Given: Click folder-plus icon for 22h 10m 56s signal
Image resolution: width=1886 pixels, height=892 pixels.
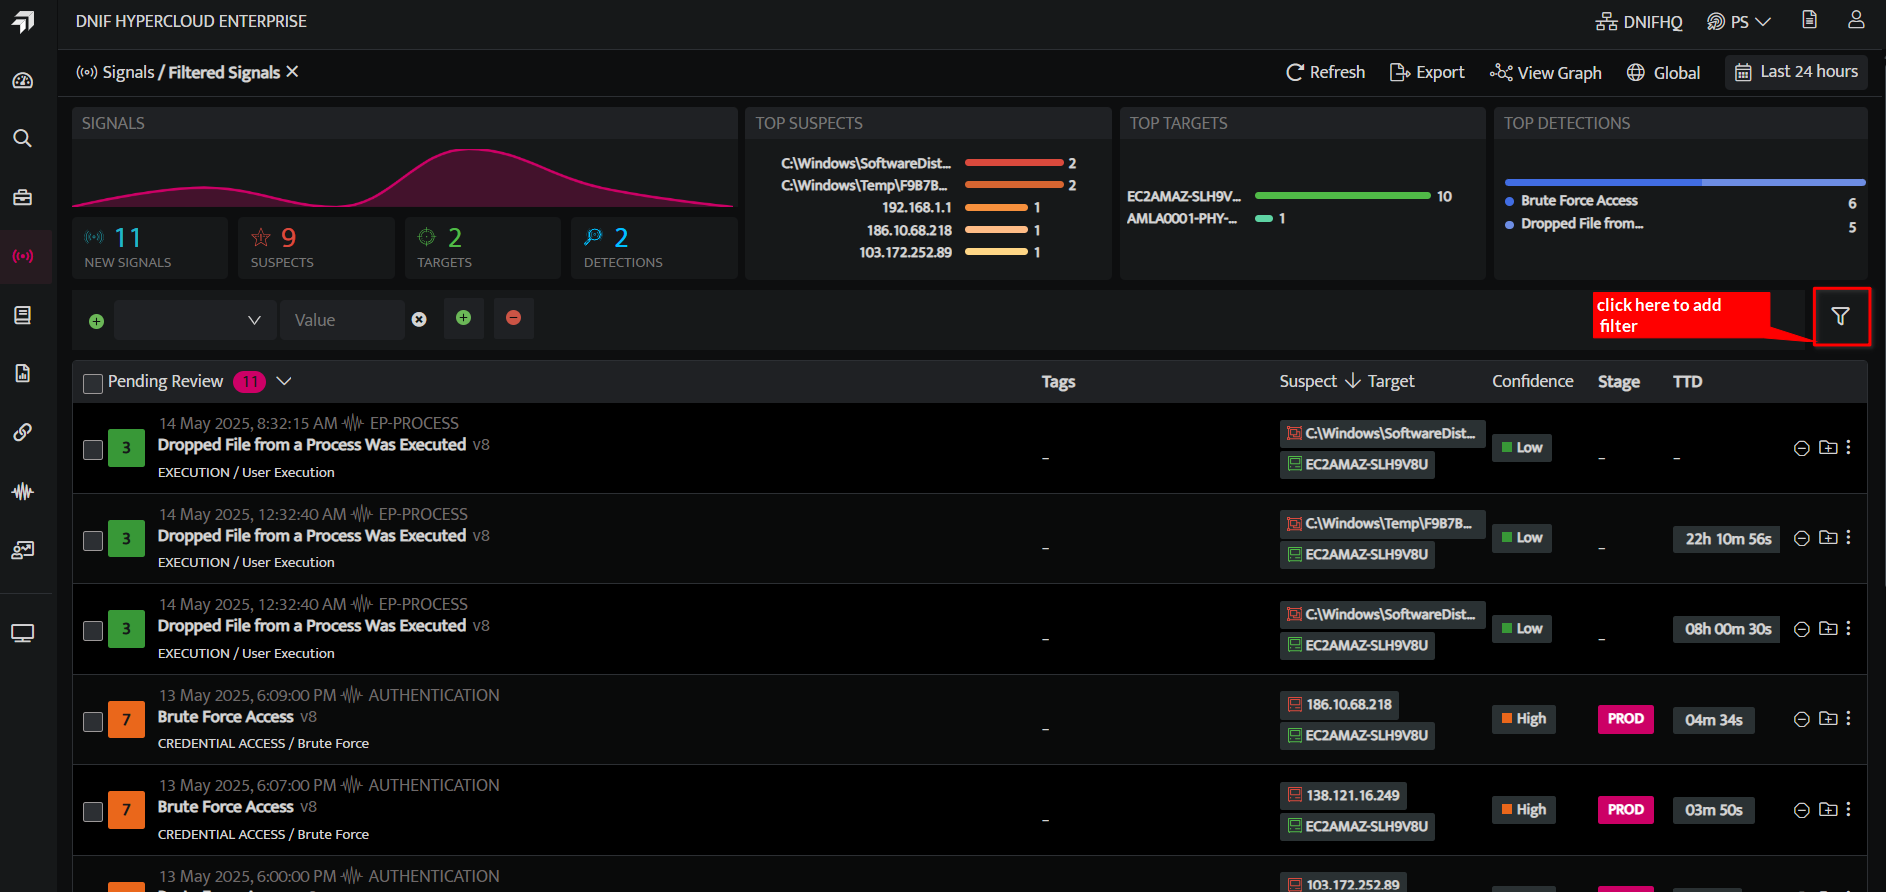Looking at the screenshot, I should (x=1828, y=538).
